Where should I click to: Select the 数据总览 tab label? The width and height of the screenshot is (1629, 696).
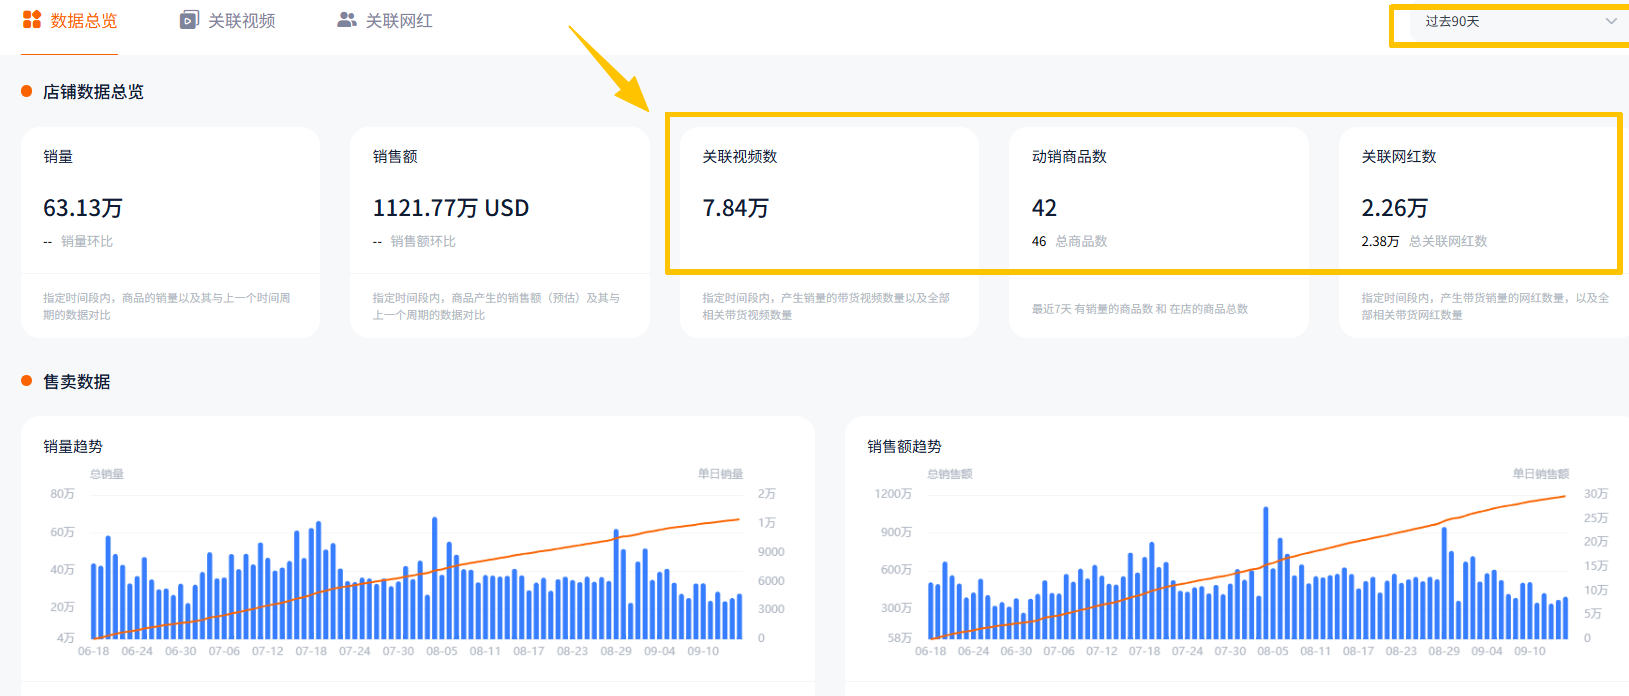(x=84, y=21)
